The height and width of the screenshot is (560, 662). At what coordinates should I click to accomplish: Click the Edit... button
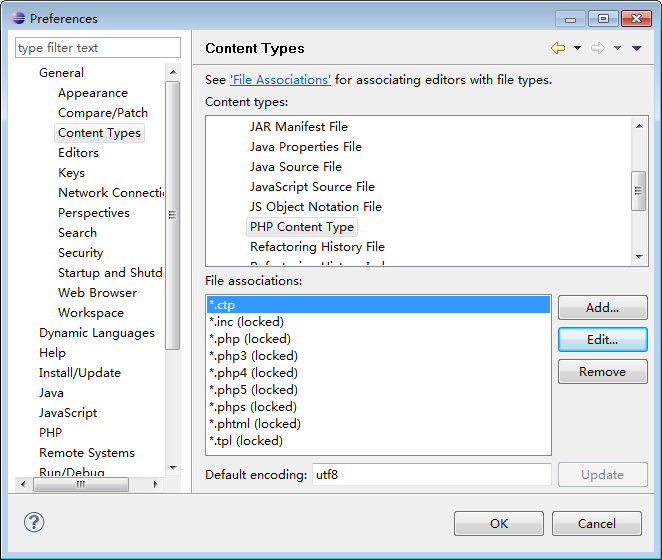coord(602,339)
